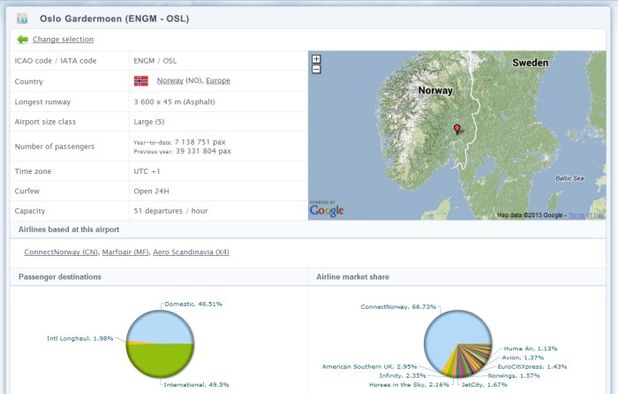Click the Baltic Sea label on the map
Image resolution: width=618 pixels, height=394 pixels.
[x=570, y=178]
